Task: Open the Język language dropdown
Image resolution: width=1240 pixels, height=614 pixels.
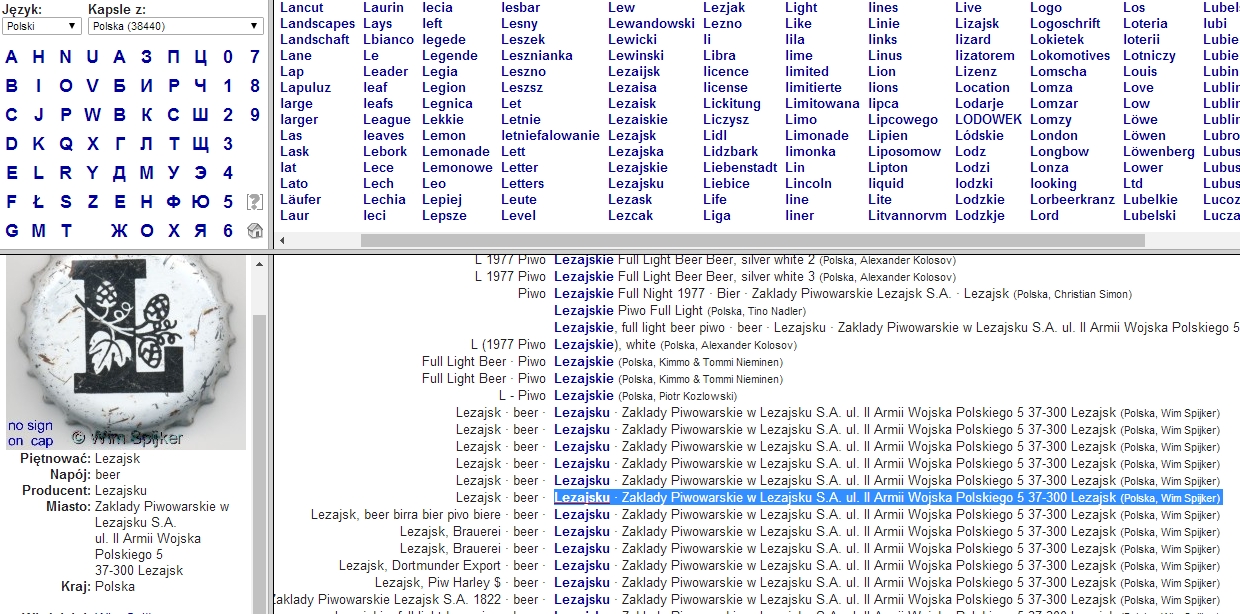Action: click(x=43, y=26)
